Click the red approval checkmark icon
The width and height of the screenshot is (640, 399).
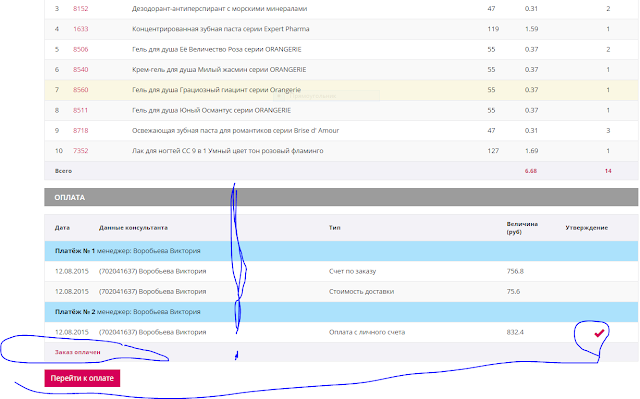599,333
